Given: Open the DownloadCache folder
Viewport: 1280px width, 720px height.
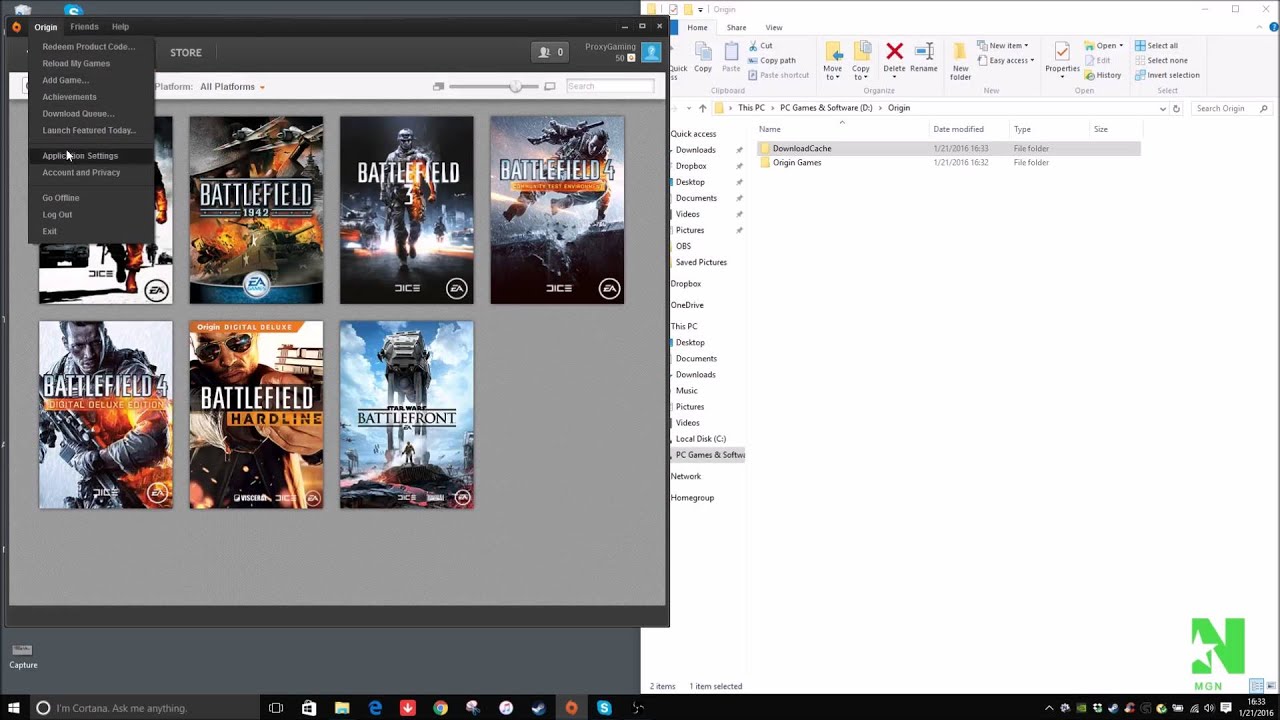Looking at the screenshot, I should pyautogui.click(x=802, y=148).
